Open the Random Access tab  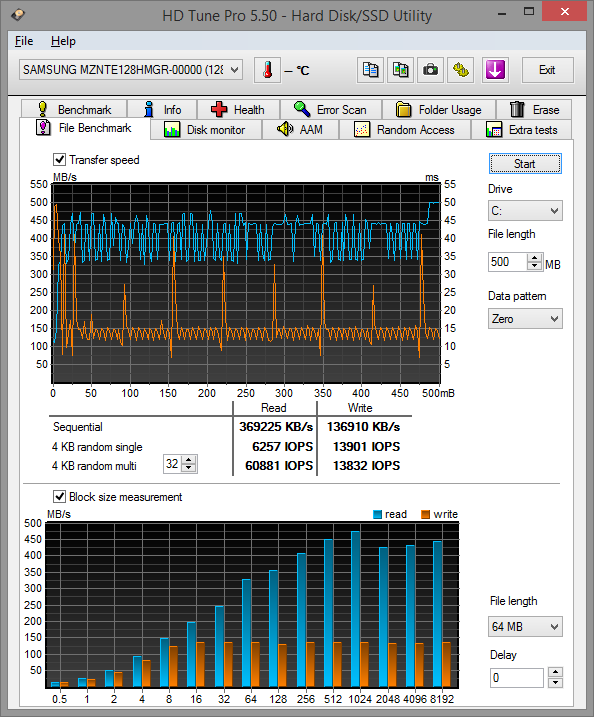(405, 130)
